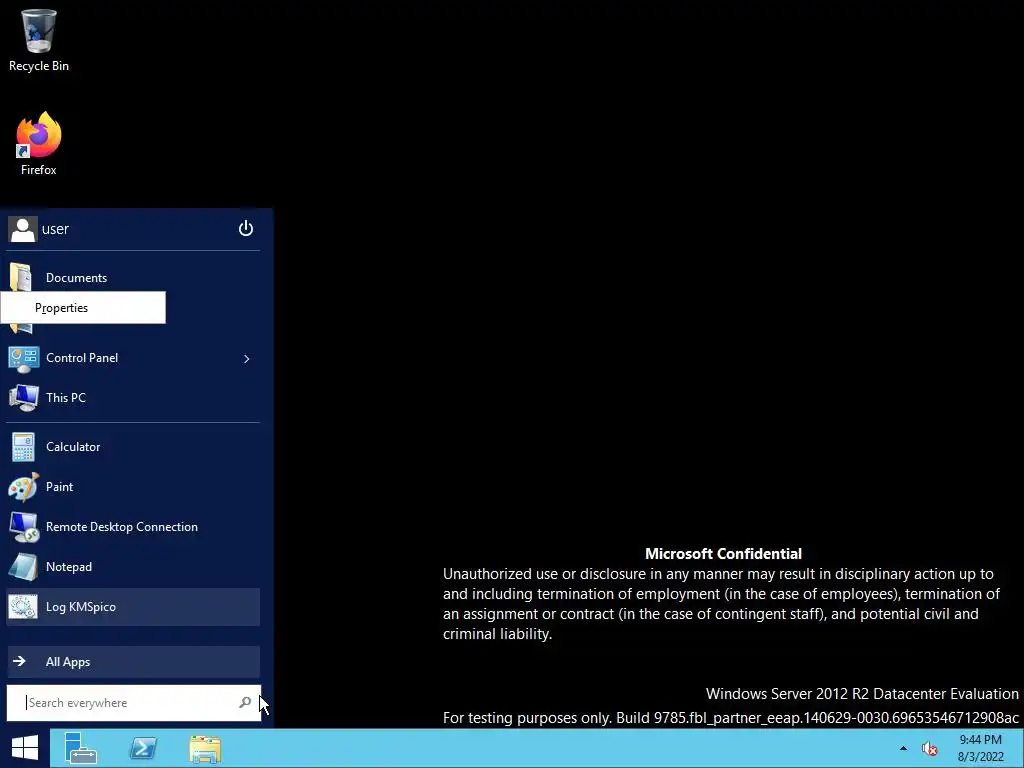Viewport: 1024px width, 768px height.
Task: Open the Notepad icon
Action: coord(24,567)
